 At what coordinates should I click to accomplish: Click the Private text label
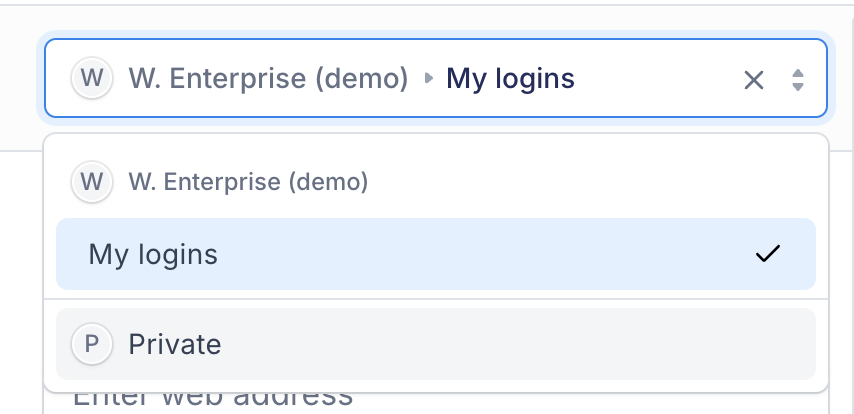175,344
